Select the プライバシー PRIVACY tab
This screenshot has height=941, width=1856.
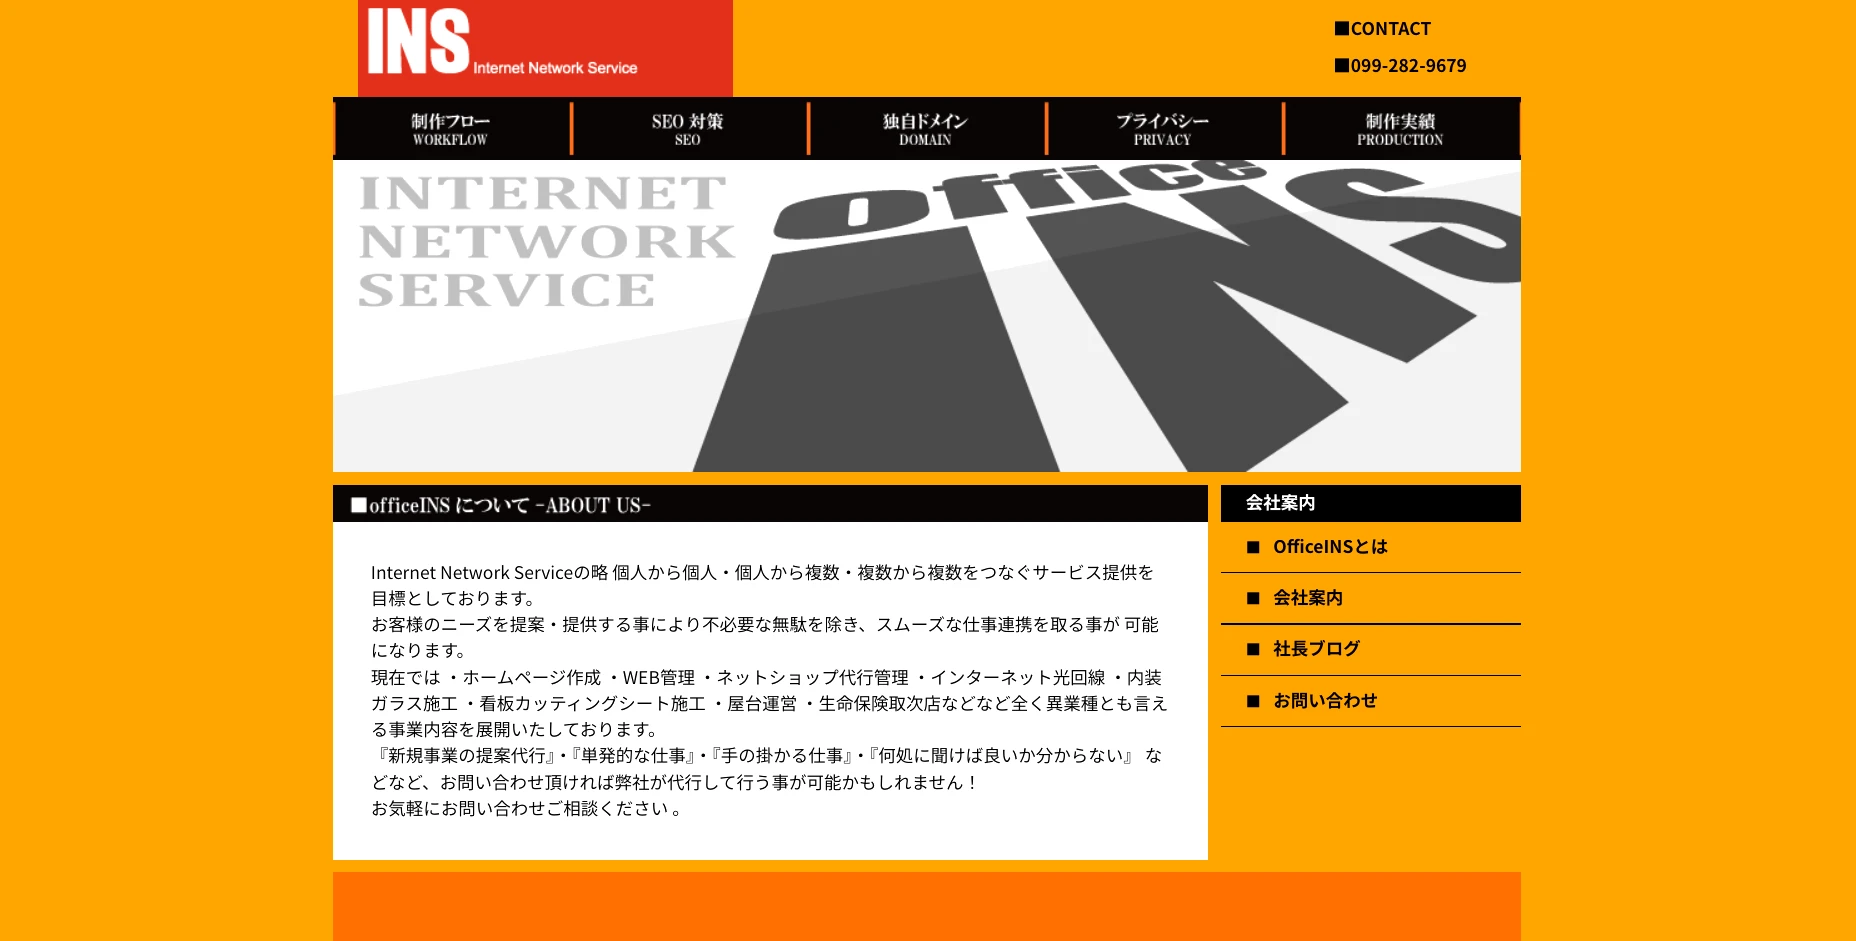coord(1163,128)
